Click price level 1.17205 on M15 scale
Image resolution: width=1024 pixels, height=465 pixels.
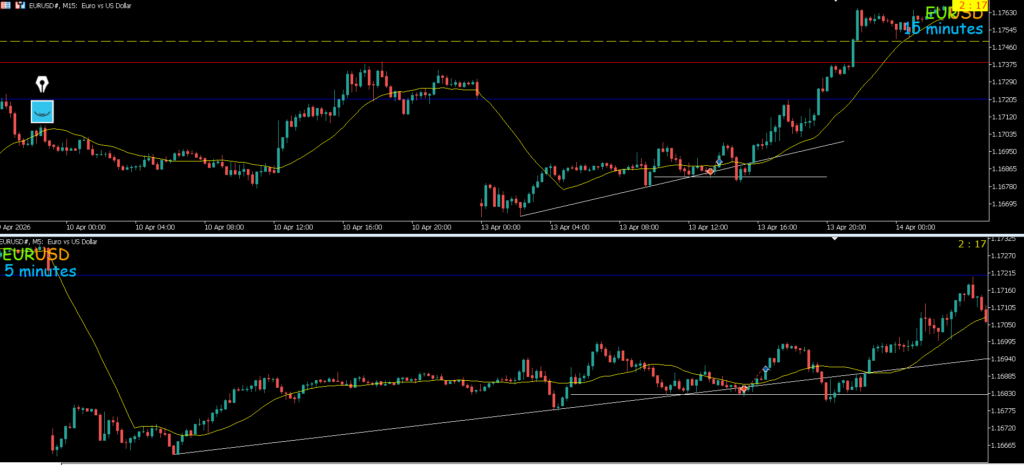tap(1006, 99)
